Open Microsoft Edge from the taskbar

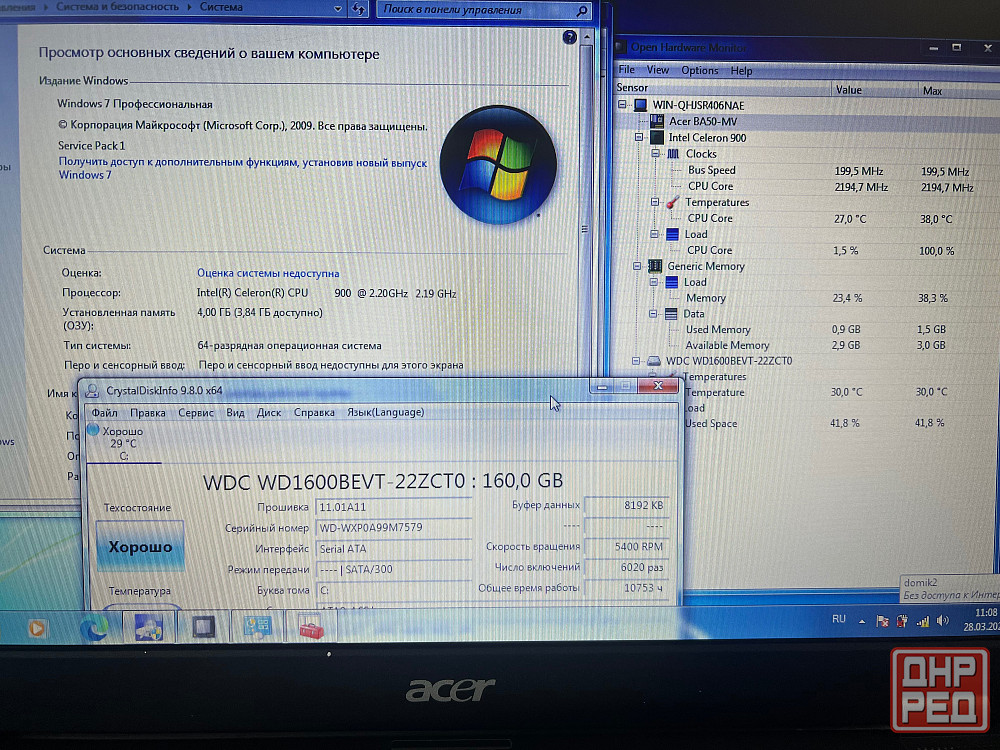click(94, 628)
